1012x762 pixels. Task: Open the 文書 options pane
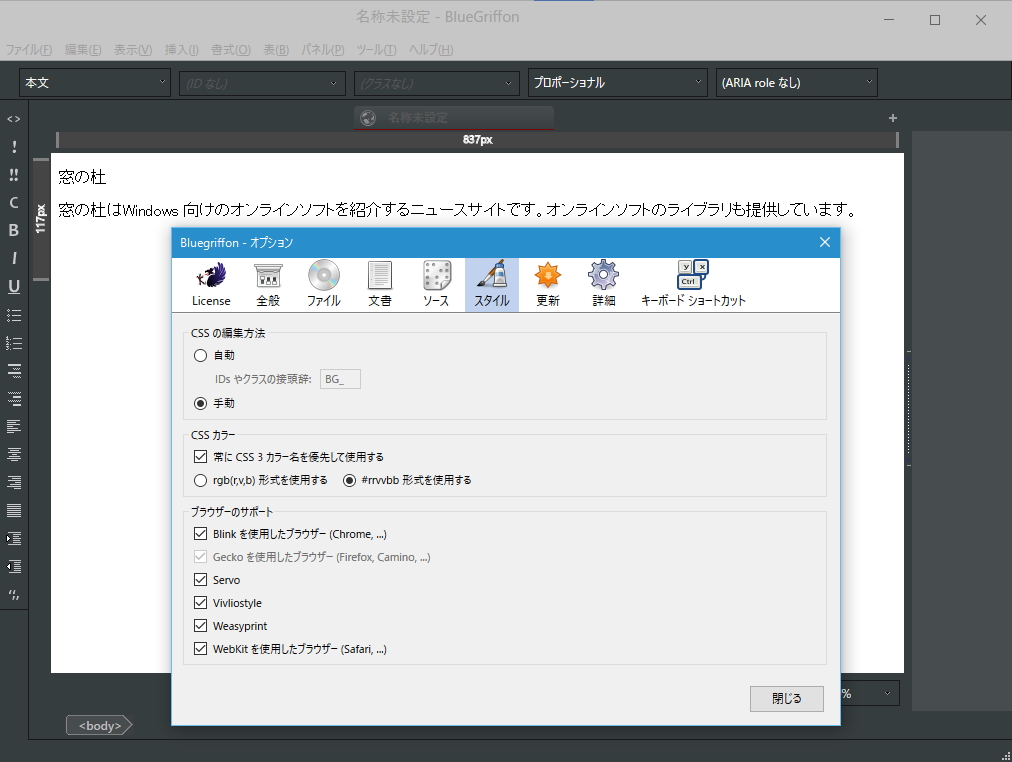pos(380,285)
